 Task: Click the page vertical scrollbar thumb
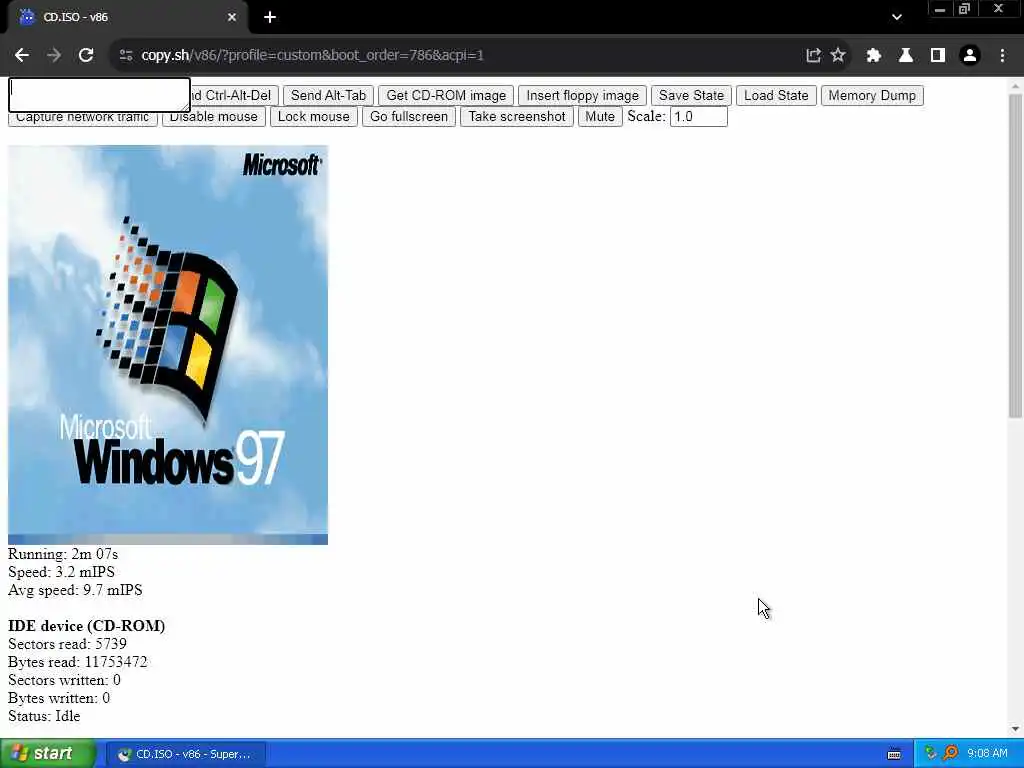[x=1015, y=255]
